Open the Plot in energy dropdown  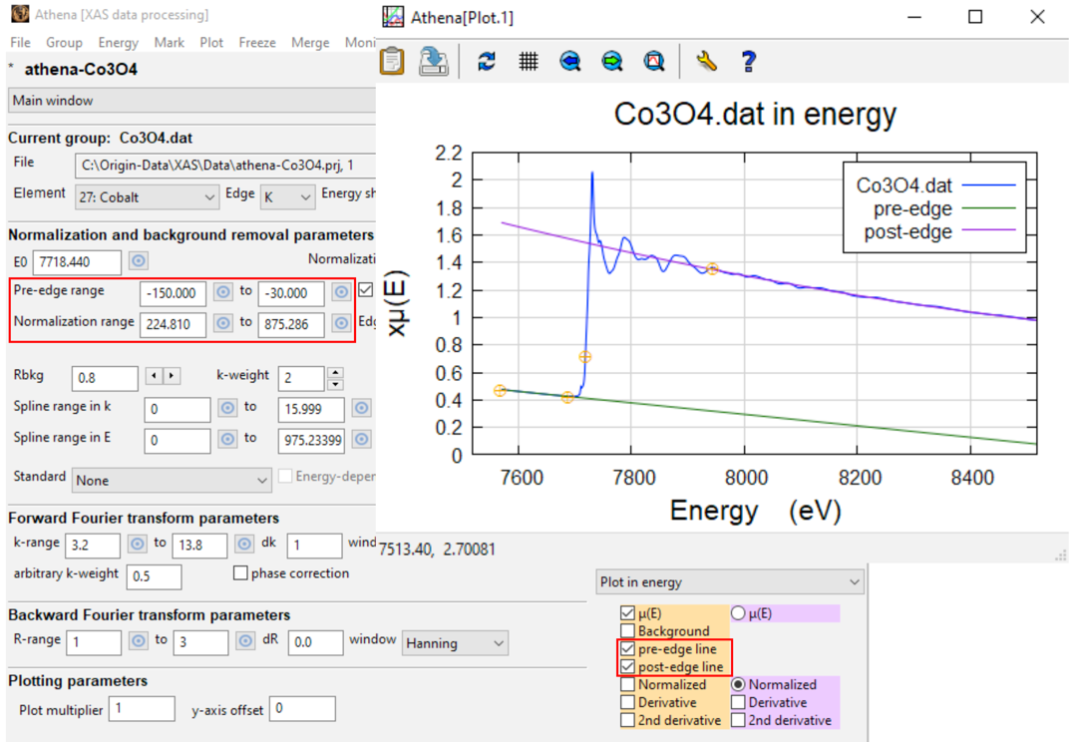(729, 582)
